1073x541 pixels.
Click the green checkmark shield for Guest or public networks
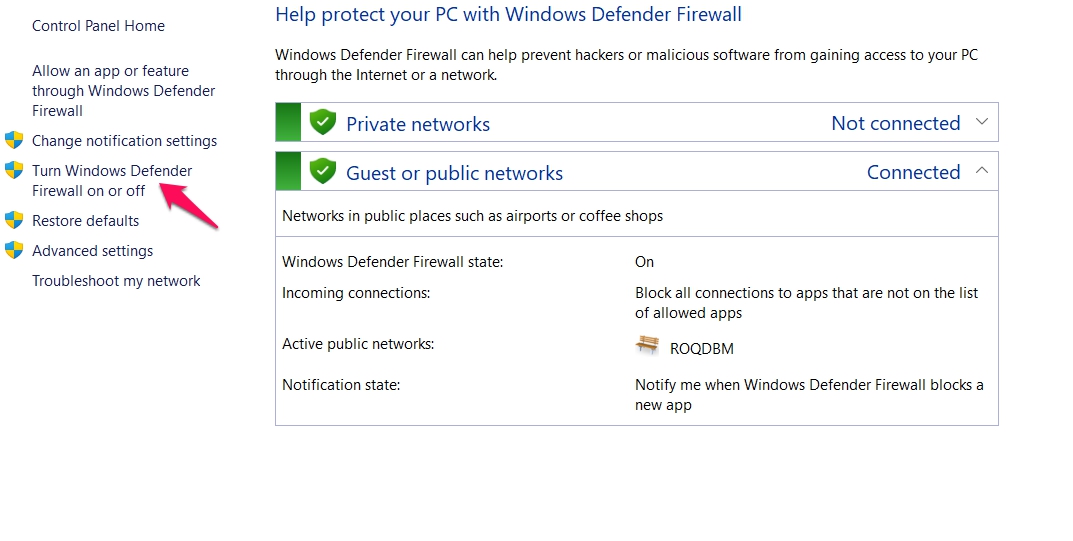322,172
